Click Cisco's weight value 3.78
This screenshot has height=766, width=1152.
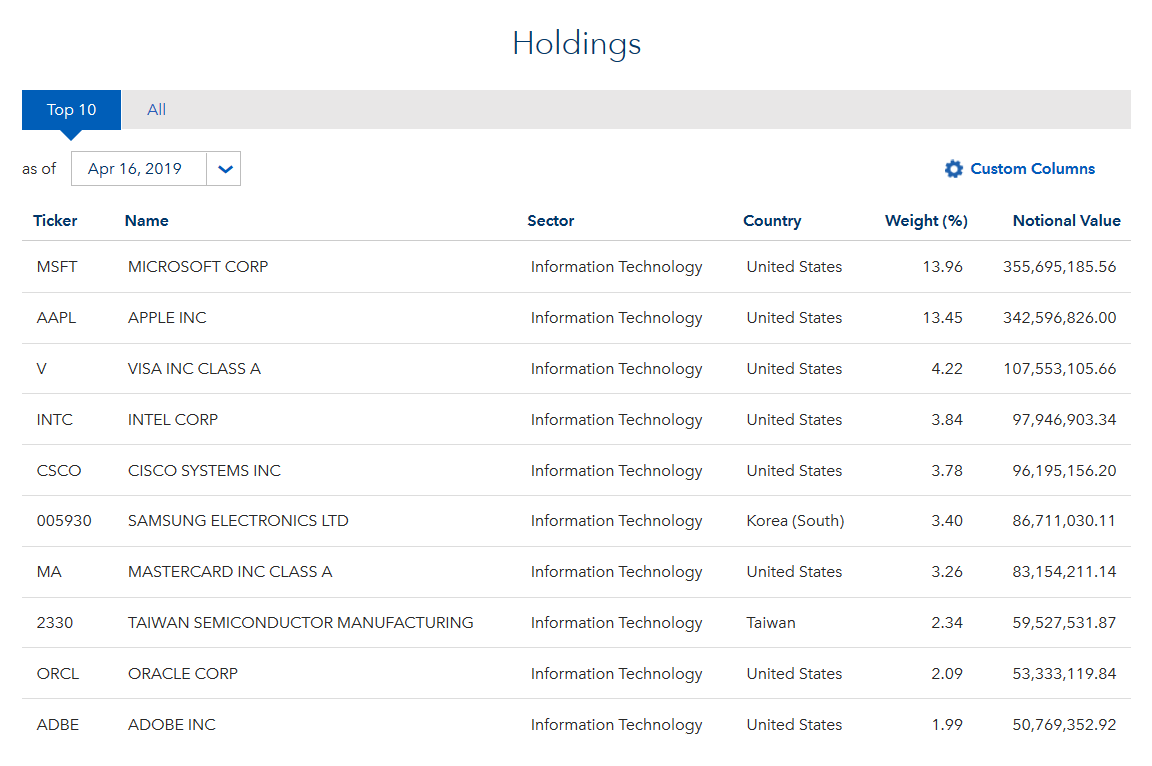(947, 470)
